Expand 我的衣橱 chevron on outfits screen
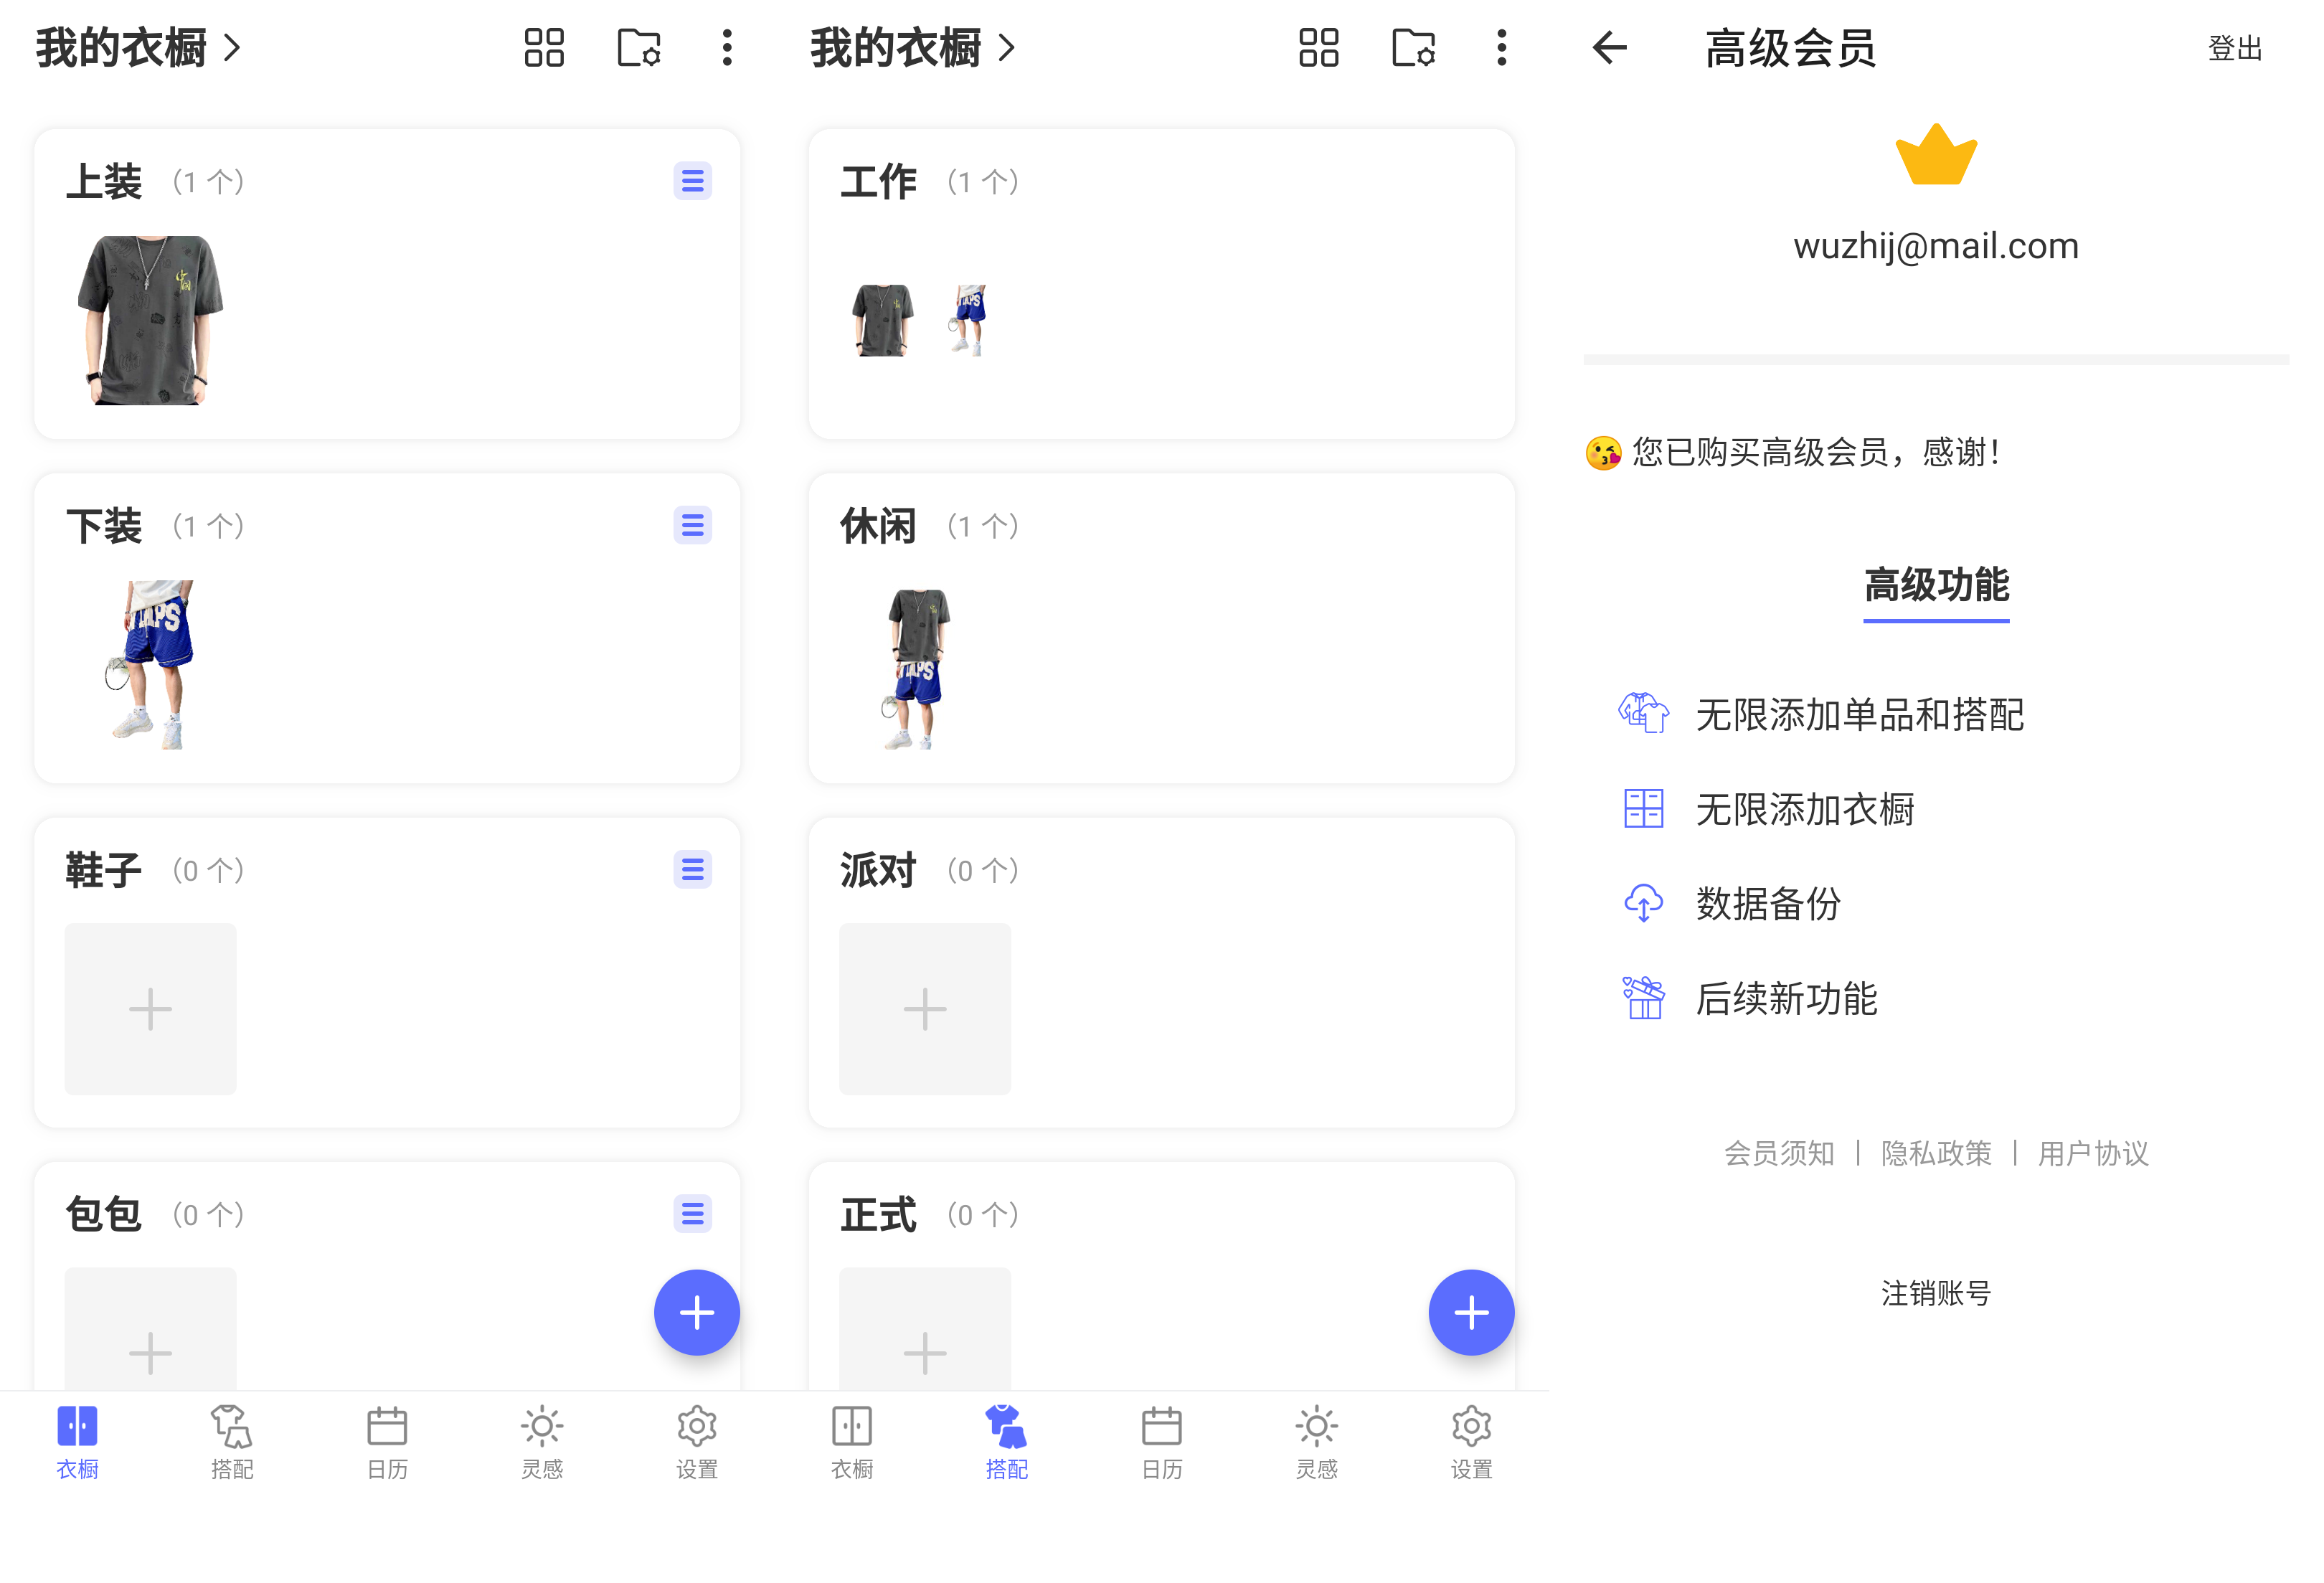Viewport: 2324px width, 1583px height. click(x=1006, y=47)
